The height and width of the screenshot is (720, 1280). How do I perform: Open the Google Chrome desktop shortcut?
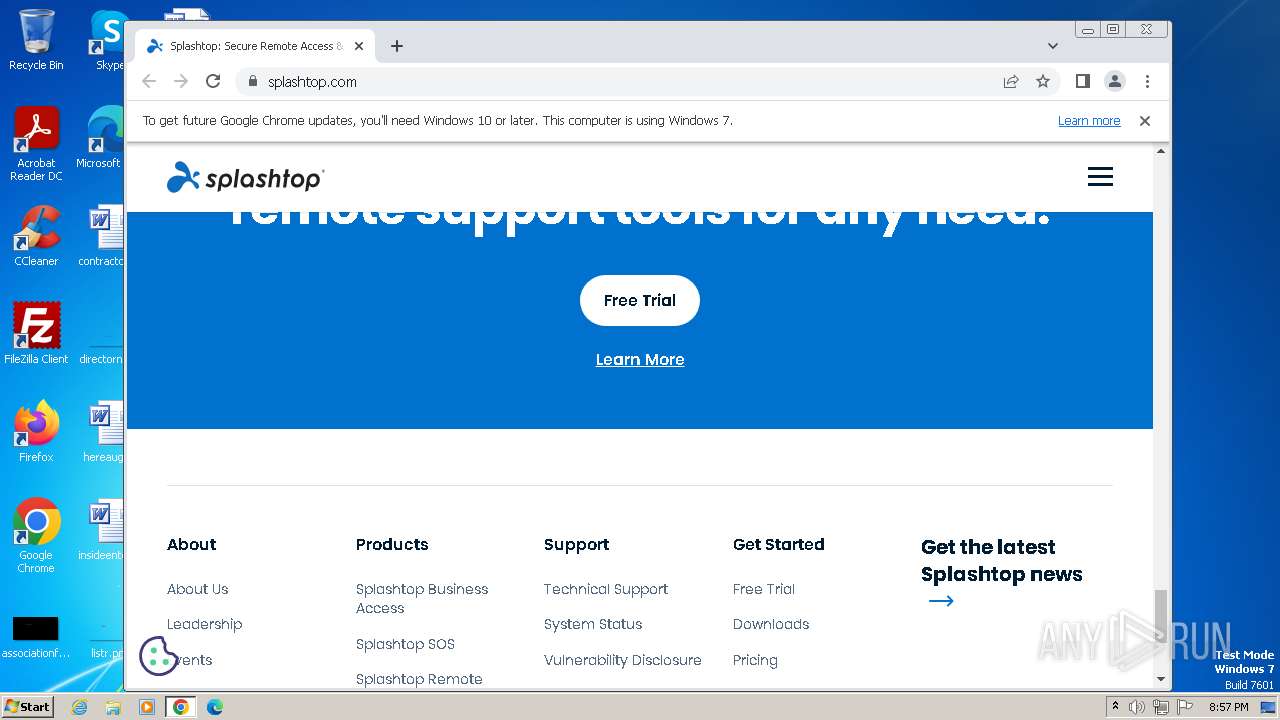(x=36, y=536)
